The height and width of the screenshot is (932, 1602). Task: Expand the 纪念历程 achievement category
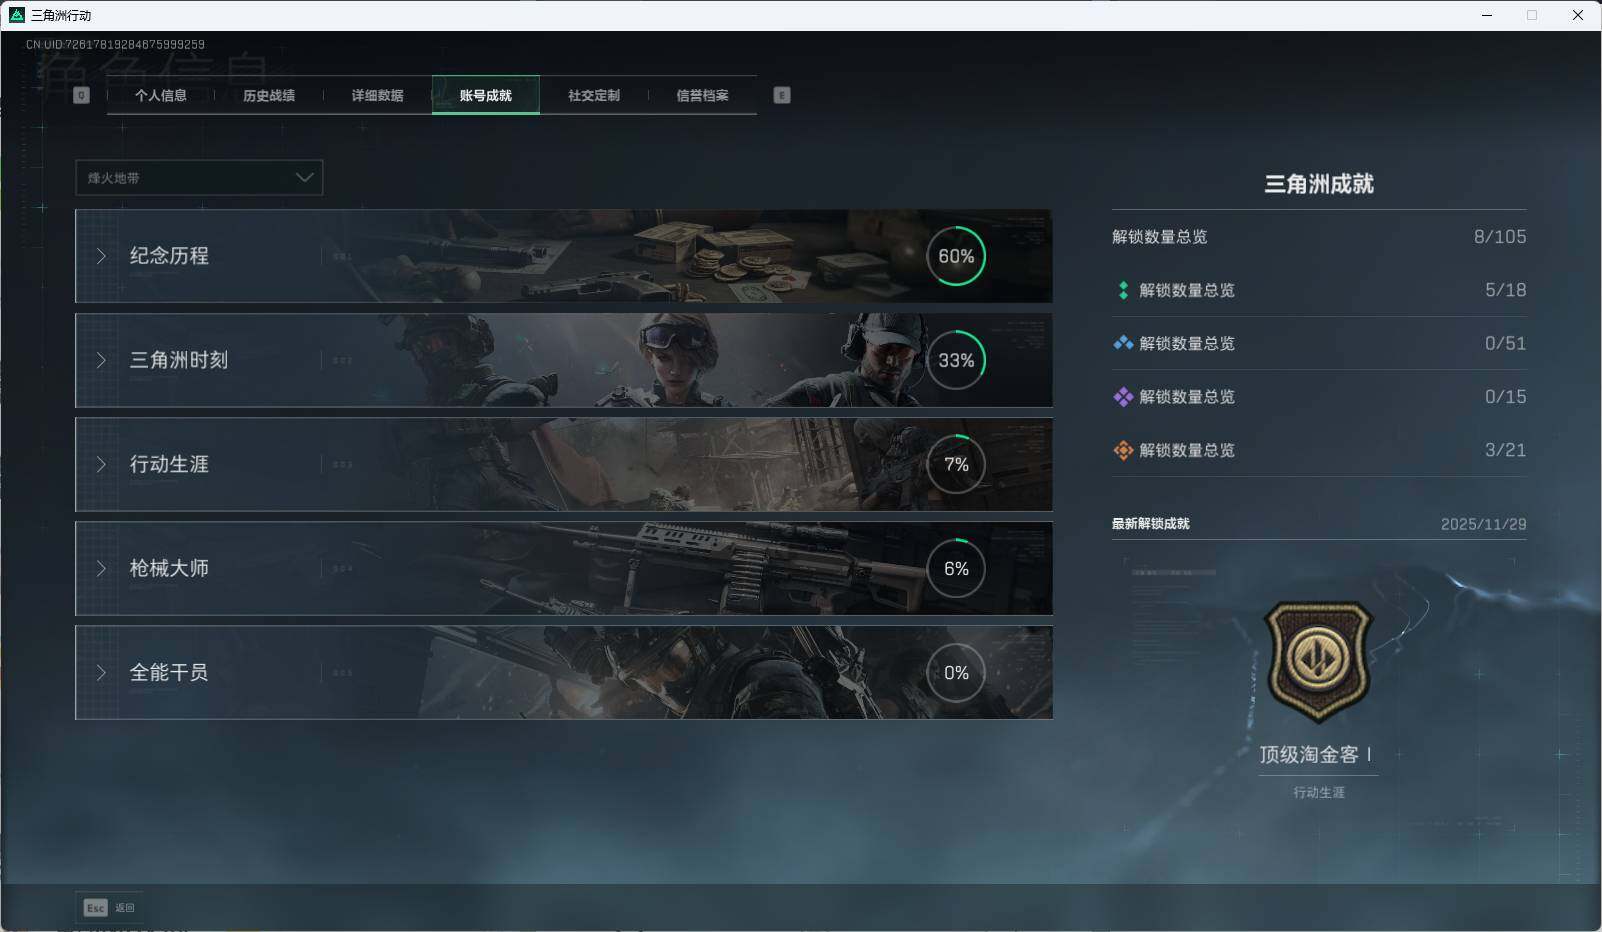pyautogui.click(x=100, y=256)
